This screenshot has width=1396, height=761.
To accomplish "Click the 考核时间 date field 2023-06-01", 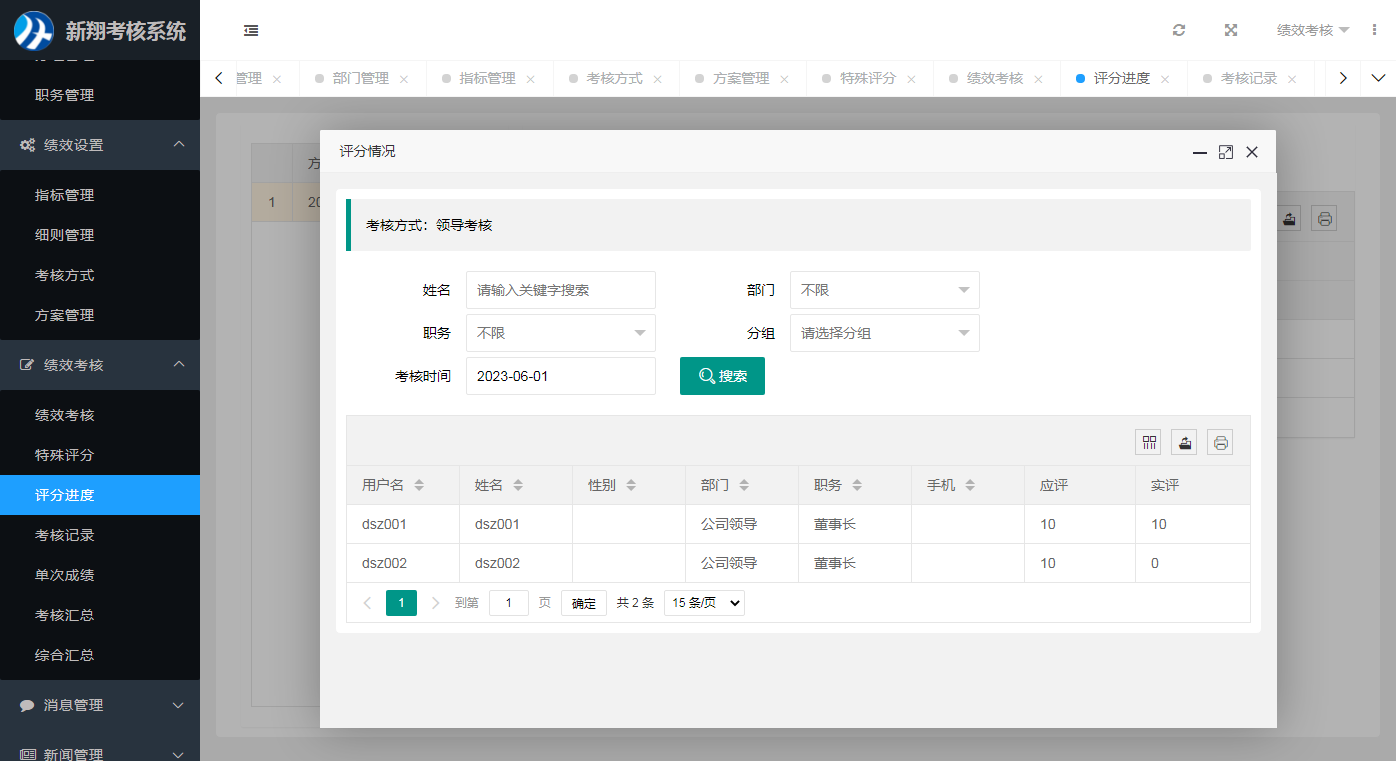I will click(560, 376).
